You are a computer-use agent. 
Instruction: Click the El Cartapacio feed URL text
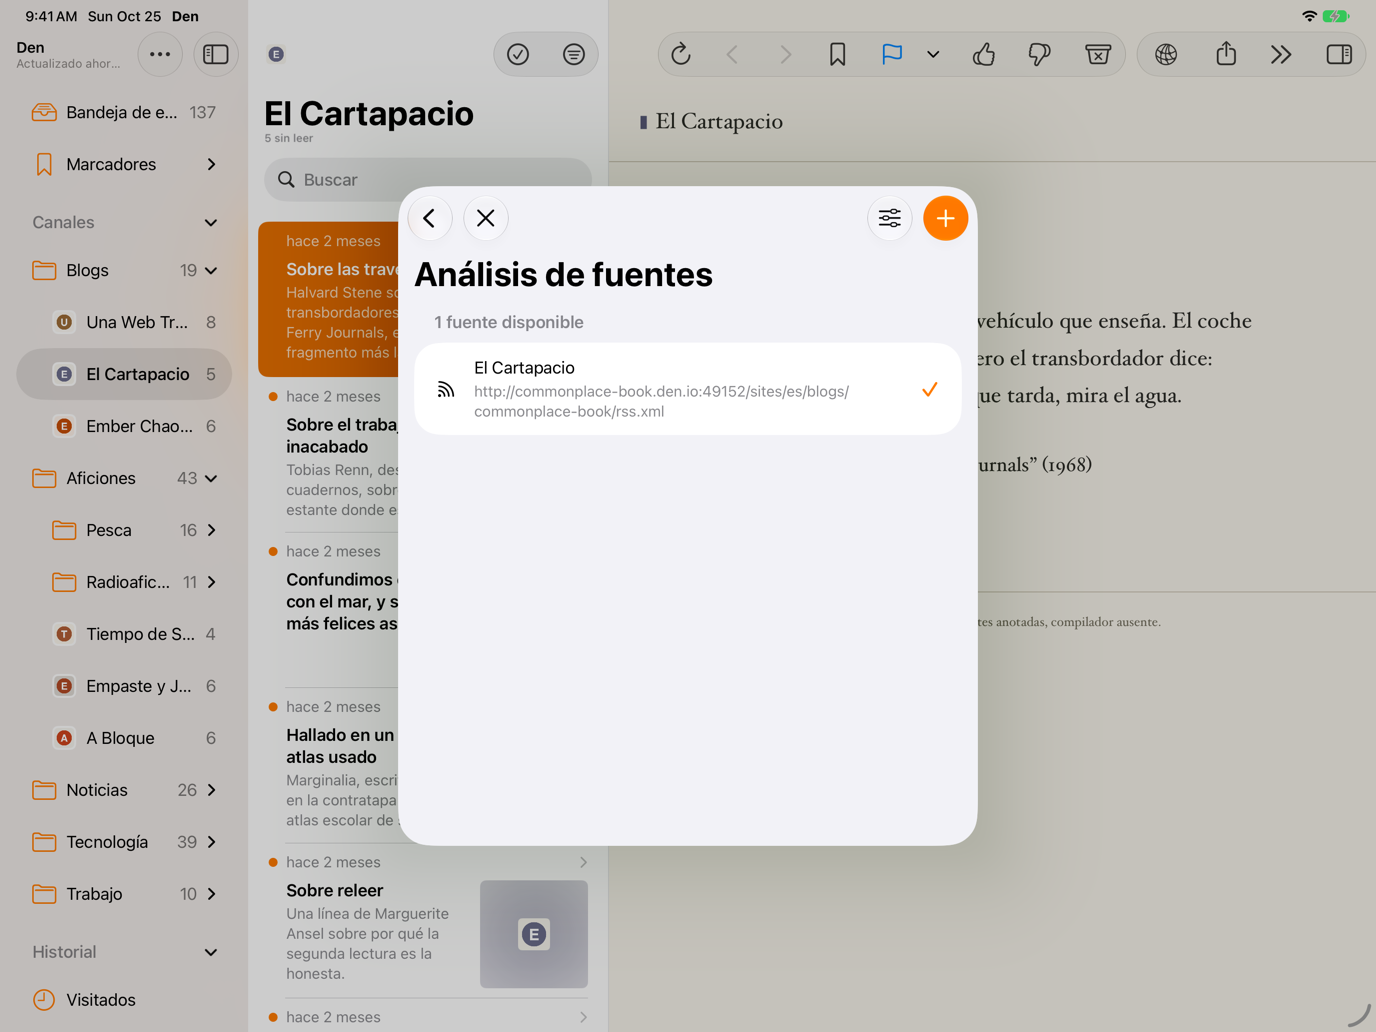click(661, 401)
